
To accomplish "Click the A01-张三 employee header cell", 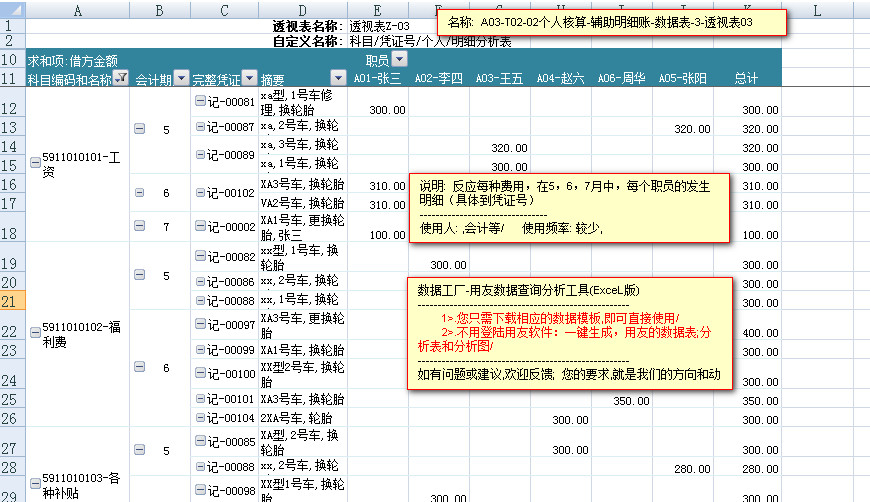I will 377,78.
